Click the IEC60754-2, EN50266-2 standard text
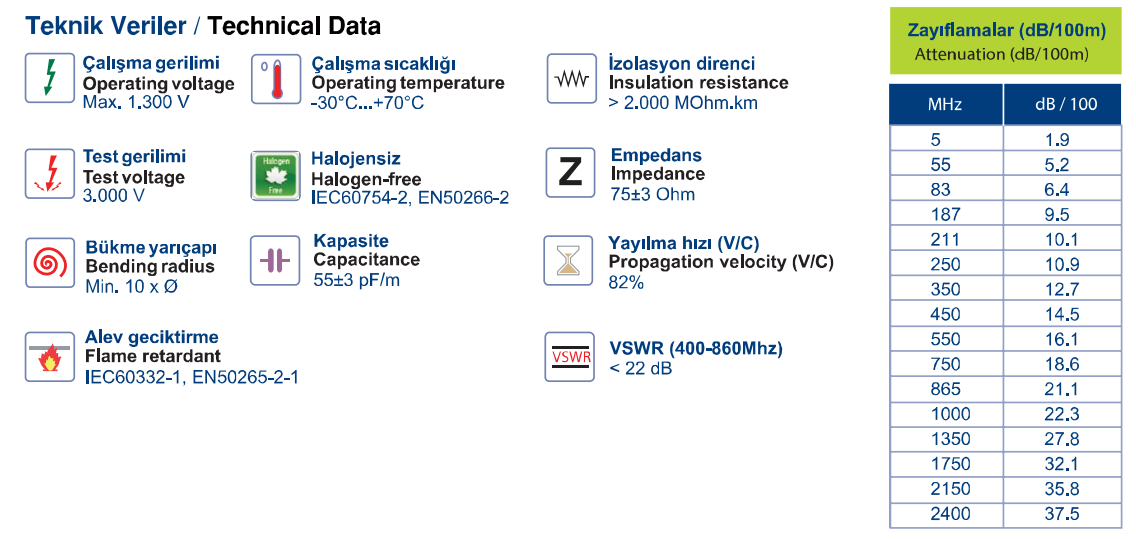This screenshot has height=539, width=1136. (x=410, y=198)
